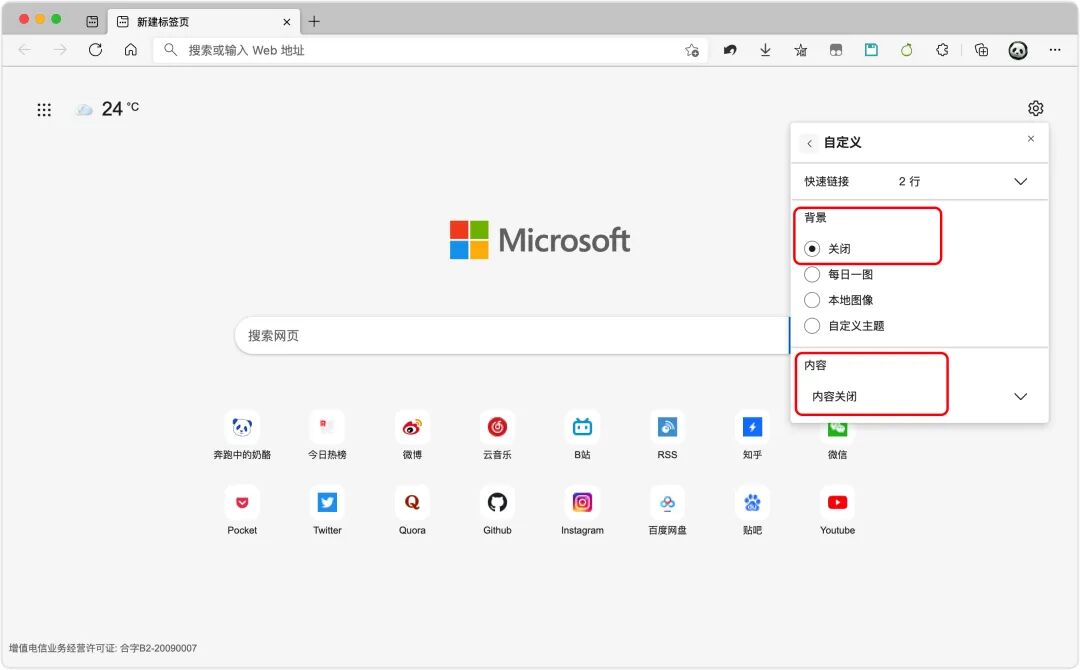Open the RSS quick link

(x=667, y=435)
